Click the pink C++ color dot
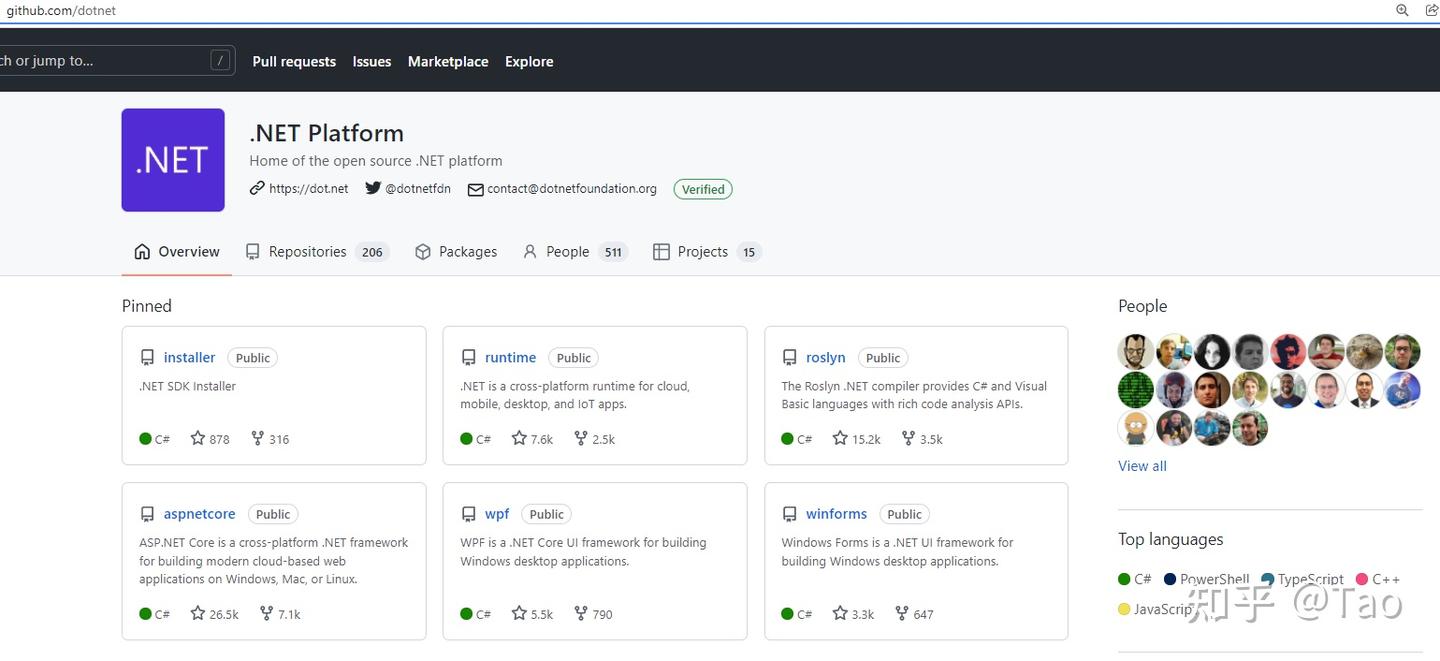 pyautogui.click(x=1362, y=579)
